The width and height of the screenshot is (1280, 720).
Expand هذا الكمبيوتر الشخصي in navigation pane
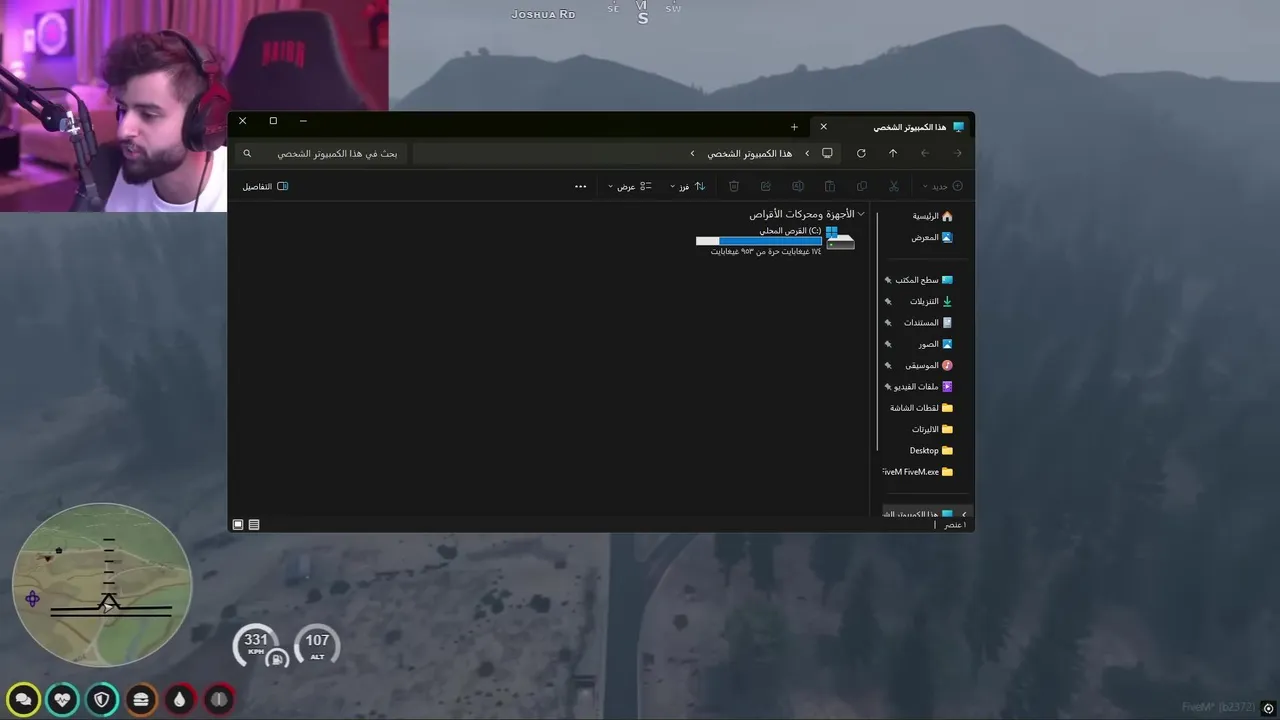point(964,514)
